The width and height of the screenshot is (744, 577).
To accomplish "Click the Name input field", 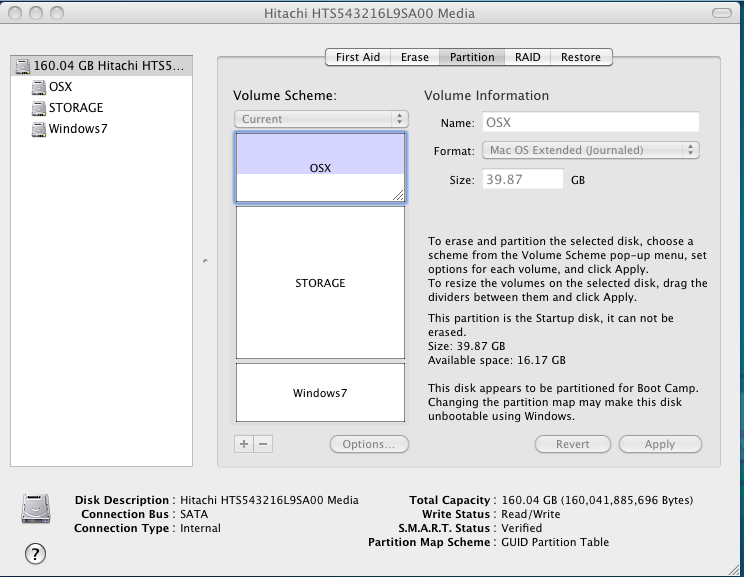I will pyautogui.click(x=591, y=122).
